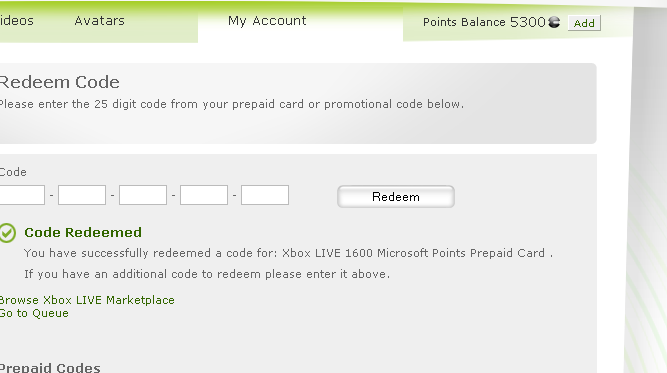Click the Microsoft Points coin icon
Viewport: 667px width, 373px height.
click(554, 22)
